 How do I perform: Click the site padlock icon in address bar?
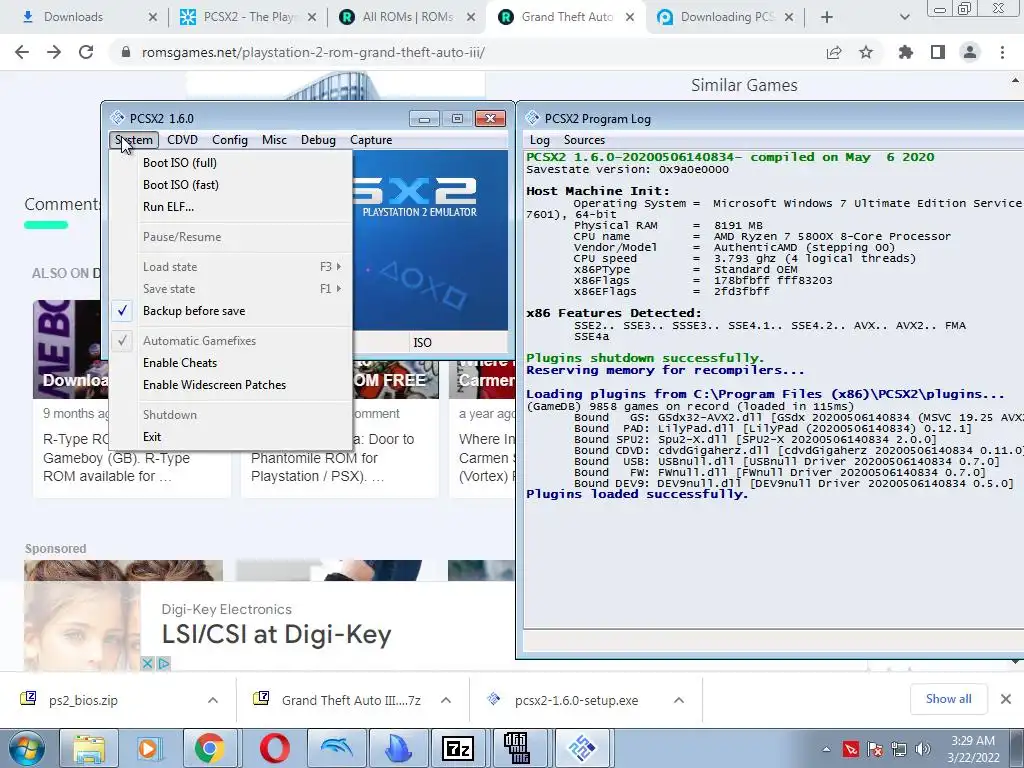coord(126,52)
